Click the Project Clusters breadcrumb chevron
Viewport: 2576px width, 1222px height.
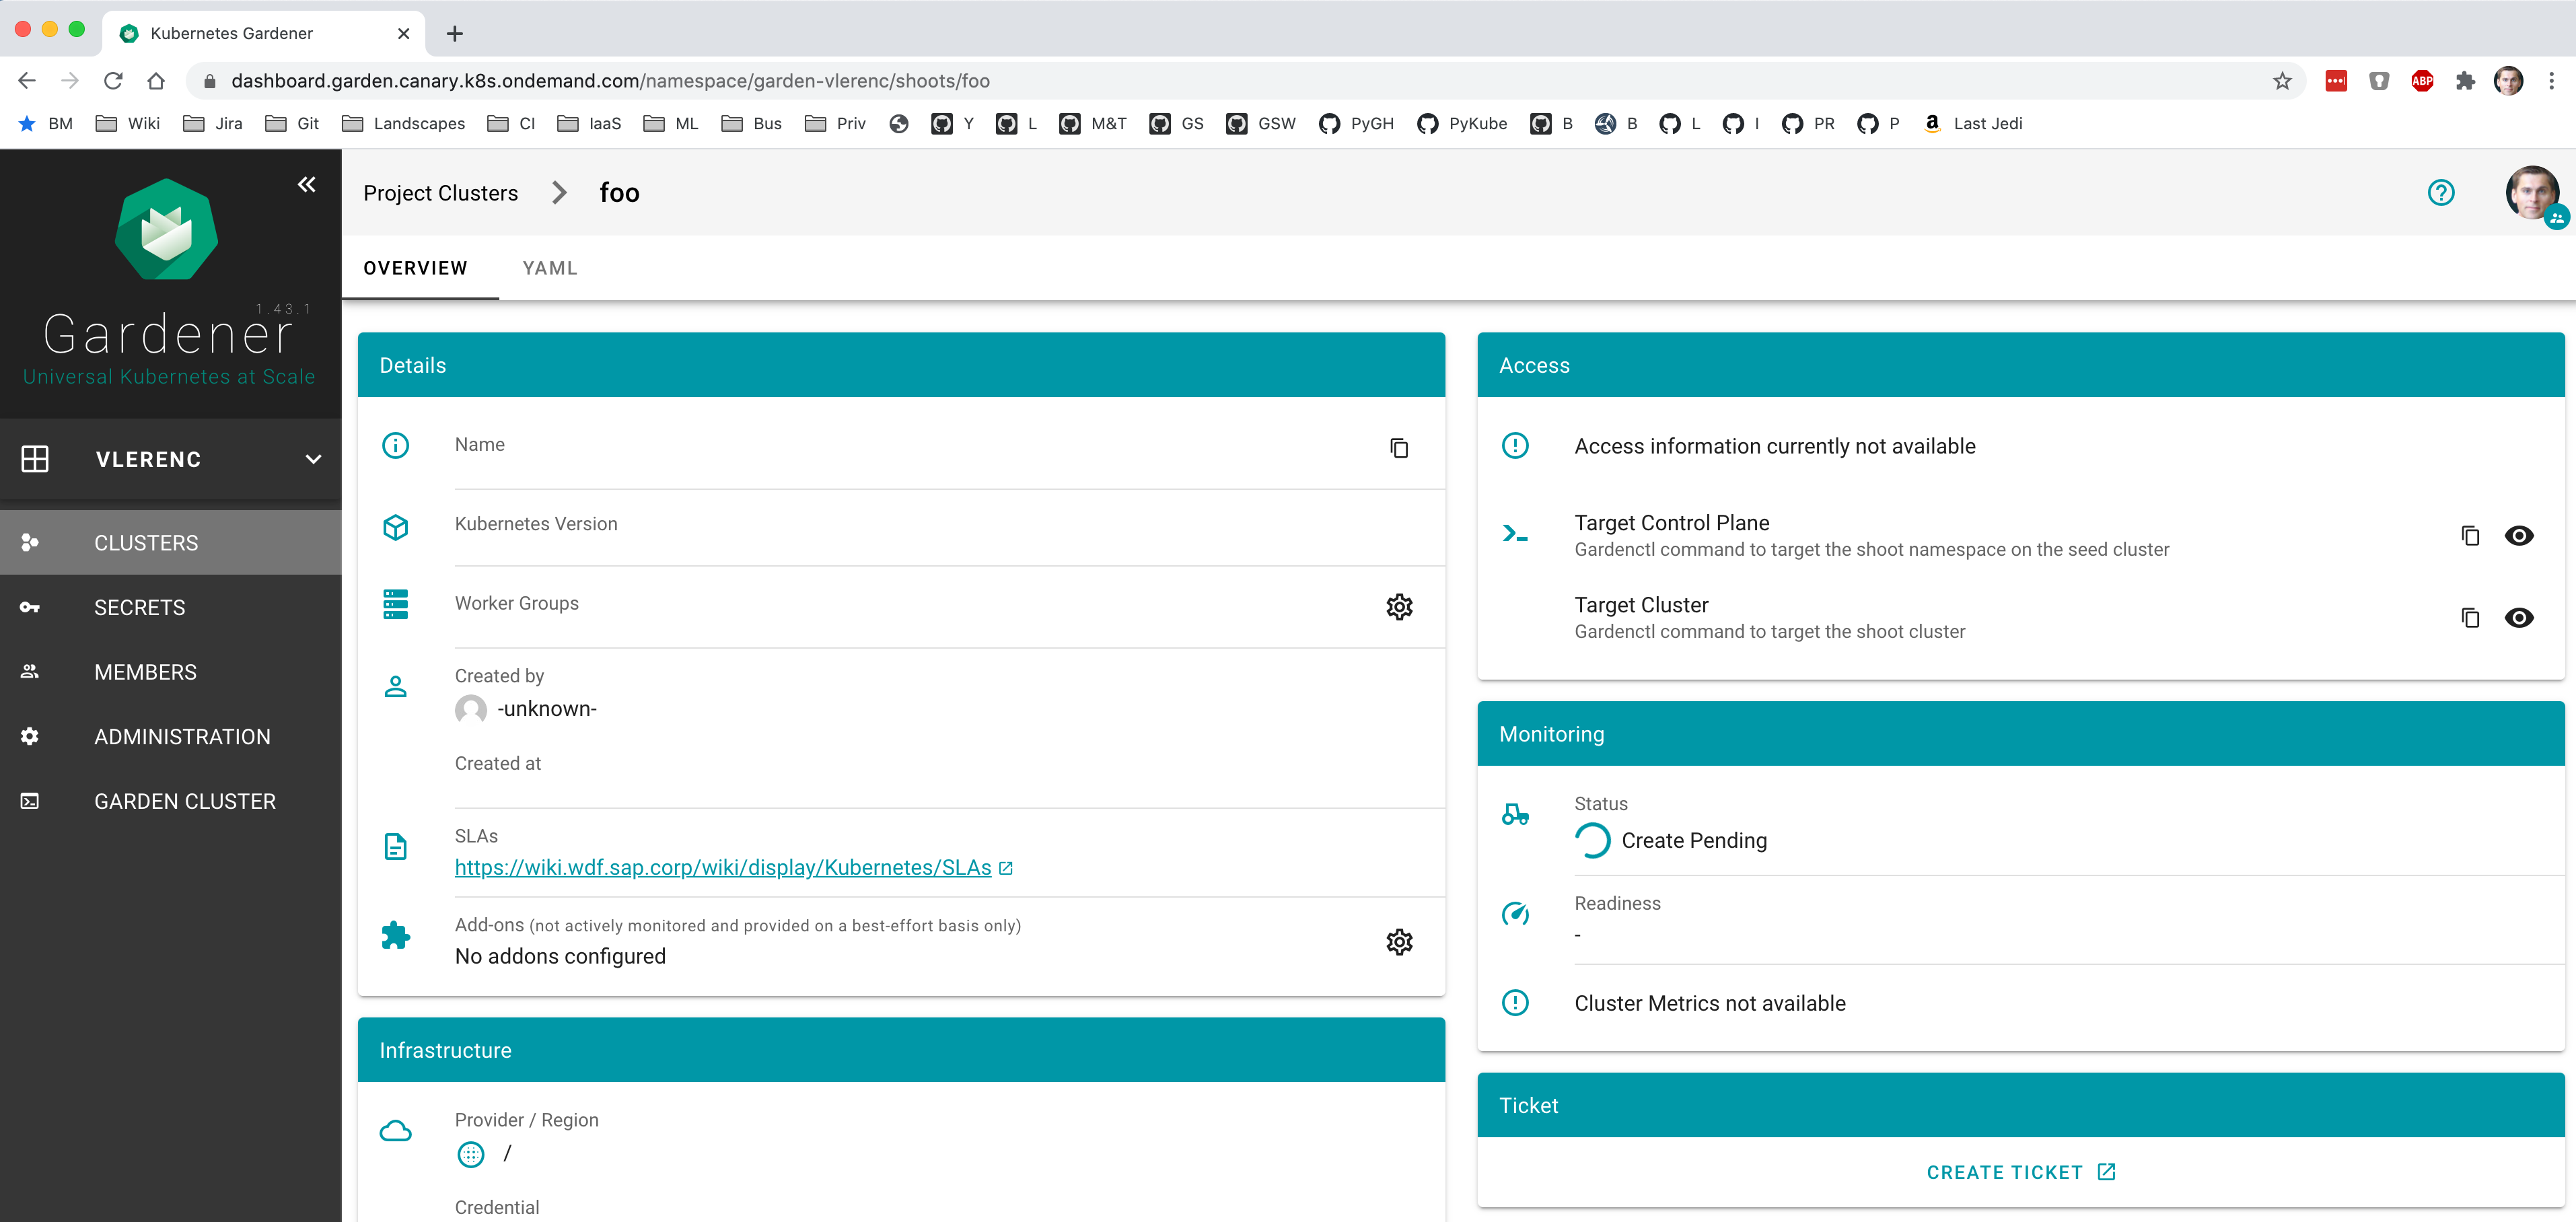(559, 193)
